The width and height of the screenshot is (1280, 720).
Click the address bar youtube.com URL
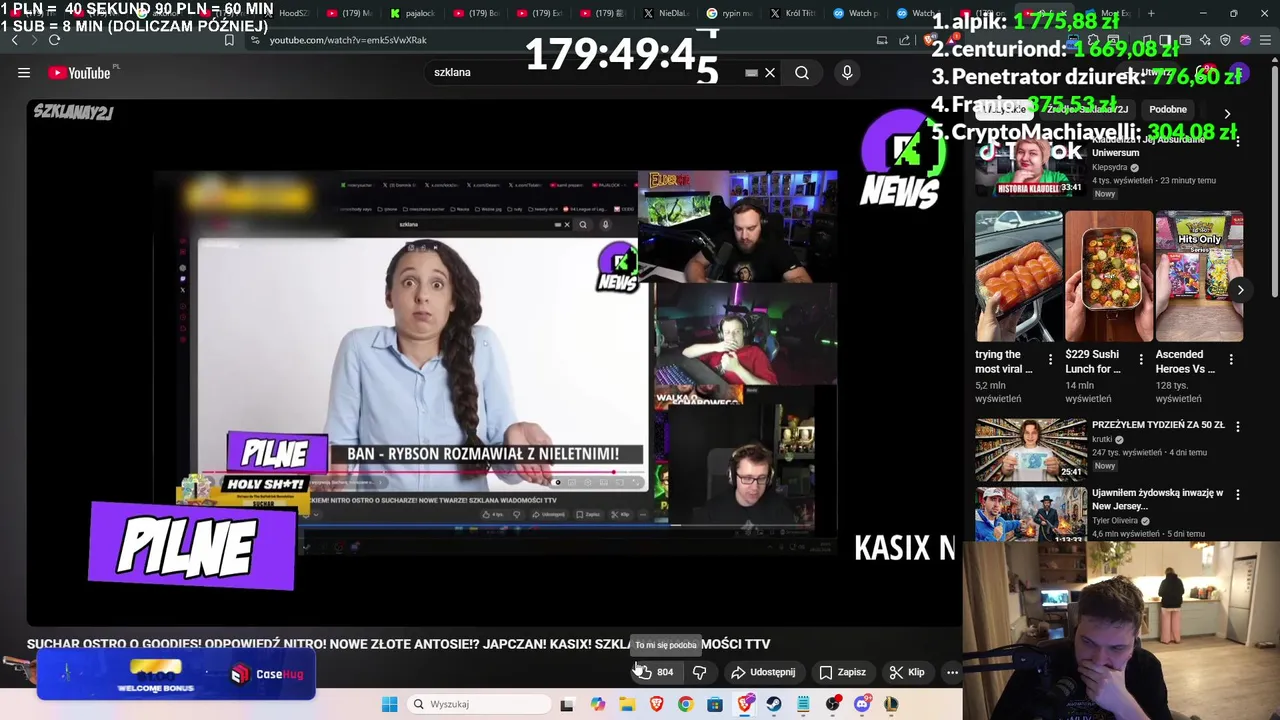click(x=348, y=40)
